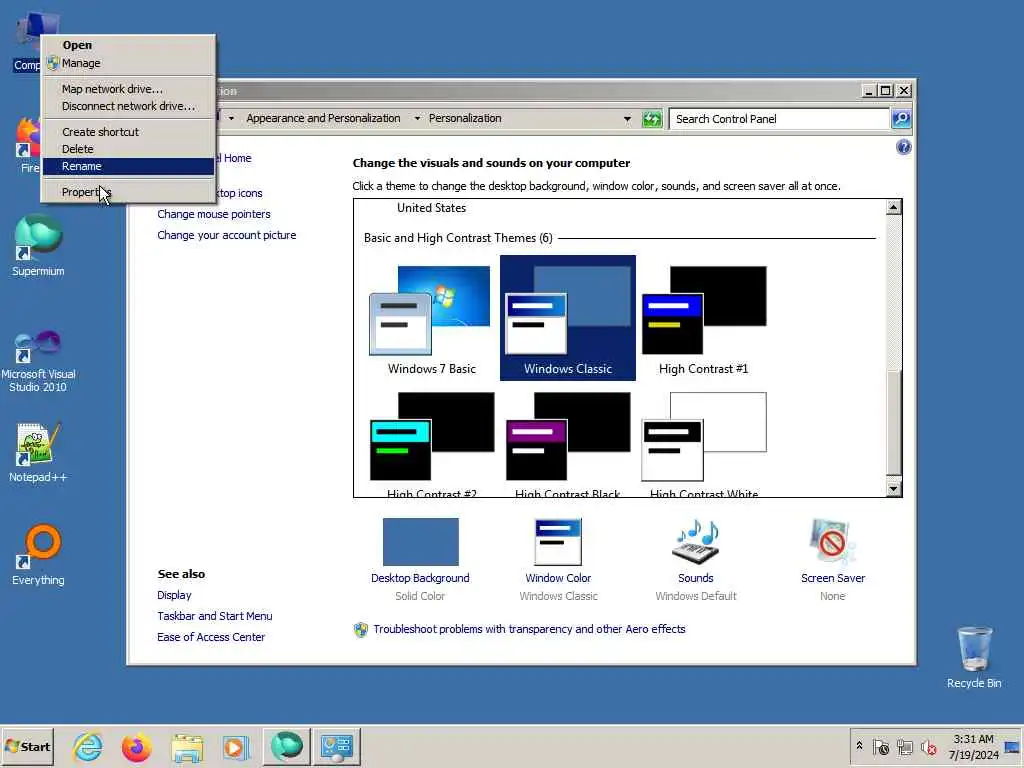Choose Delete from context menu
Viewport: 1024px width, 768px height.
[129, 149]
